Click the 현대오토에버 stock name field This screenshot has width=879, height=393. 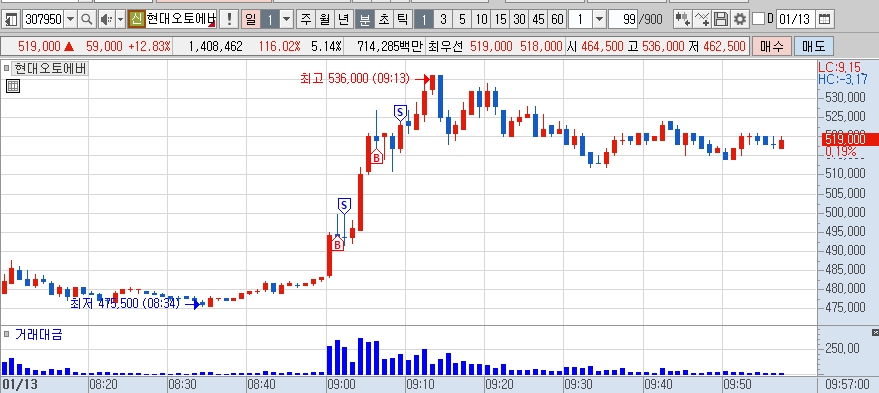click(x=181, y=20)
